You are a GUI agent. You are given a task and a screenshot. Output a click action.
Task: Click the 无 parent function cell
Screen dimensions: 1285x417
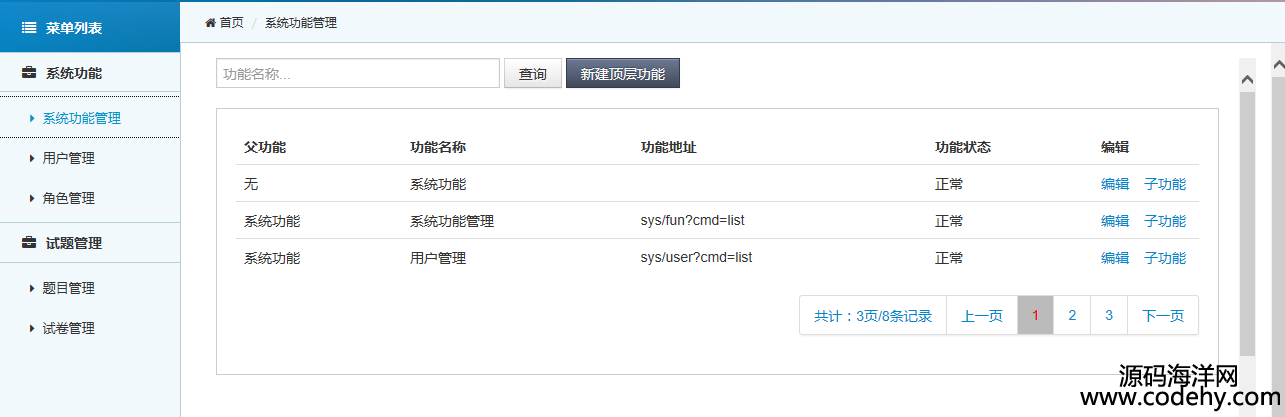(x=251, y=184)
